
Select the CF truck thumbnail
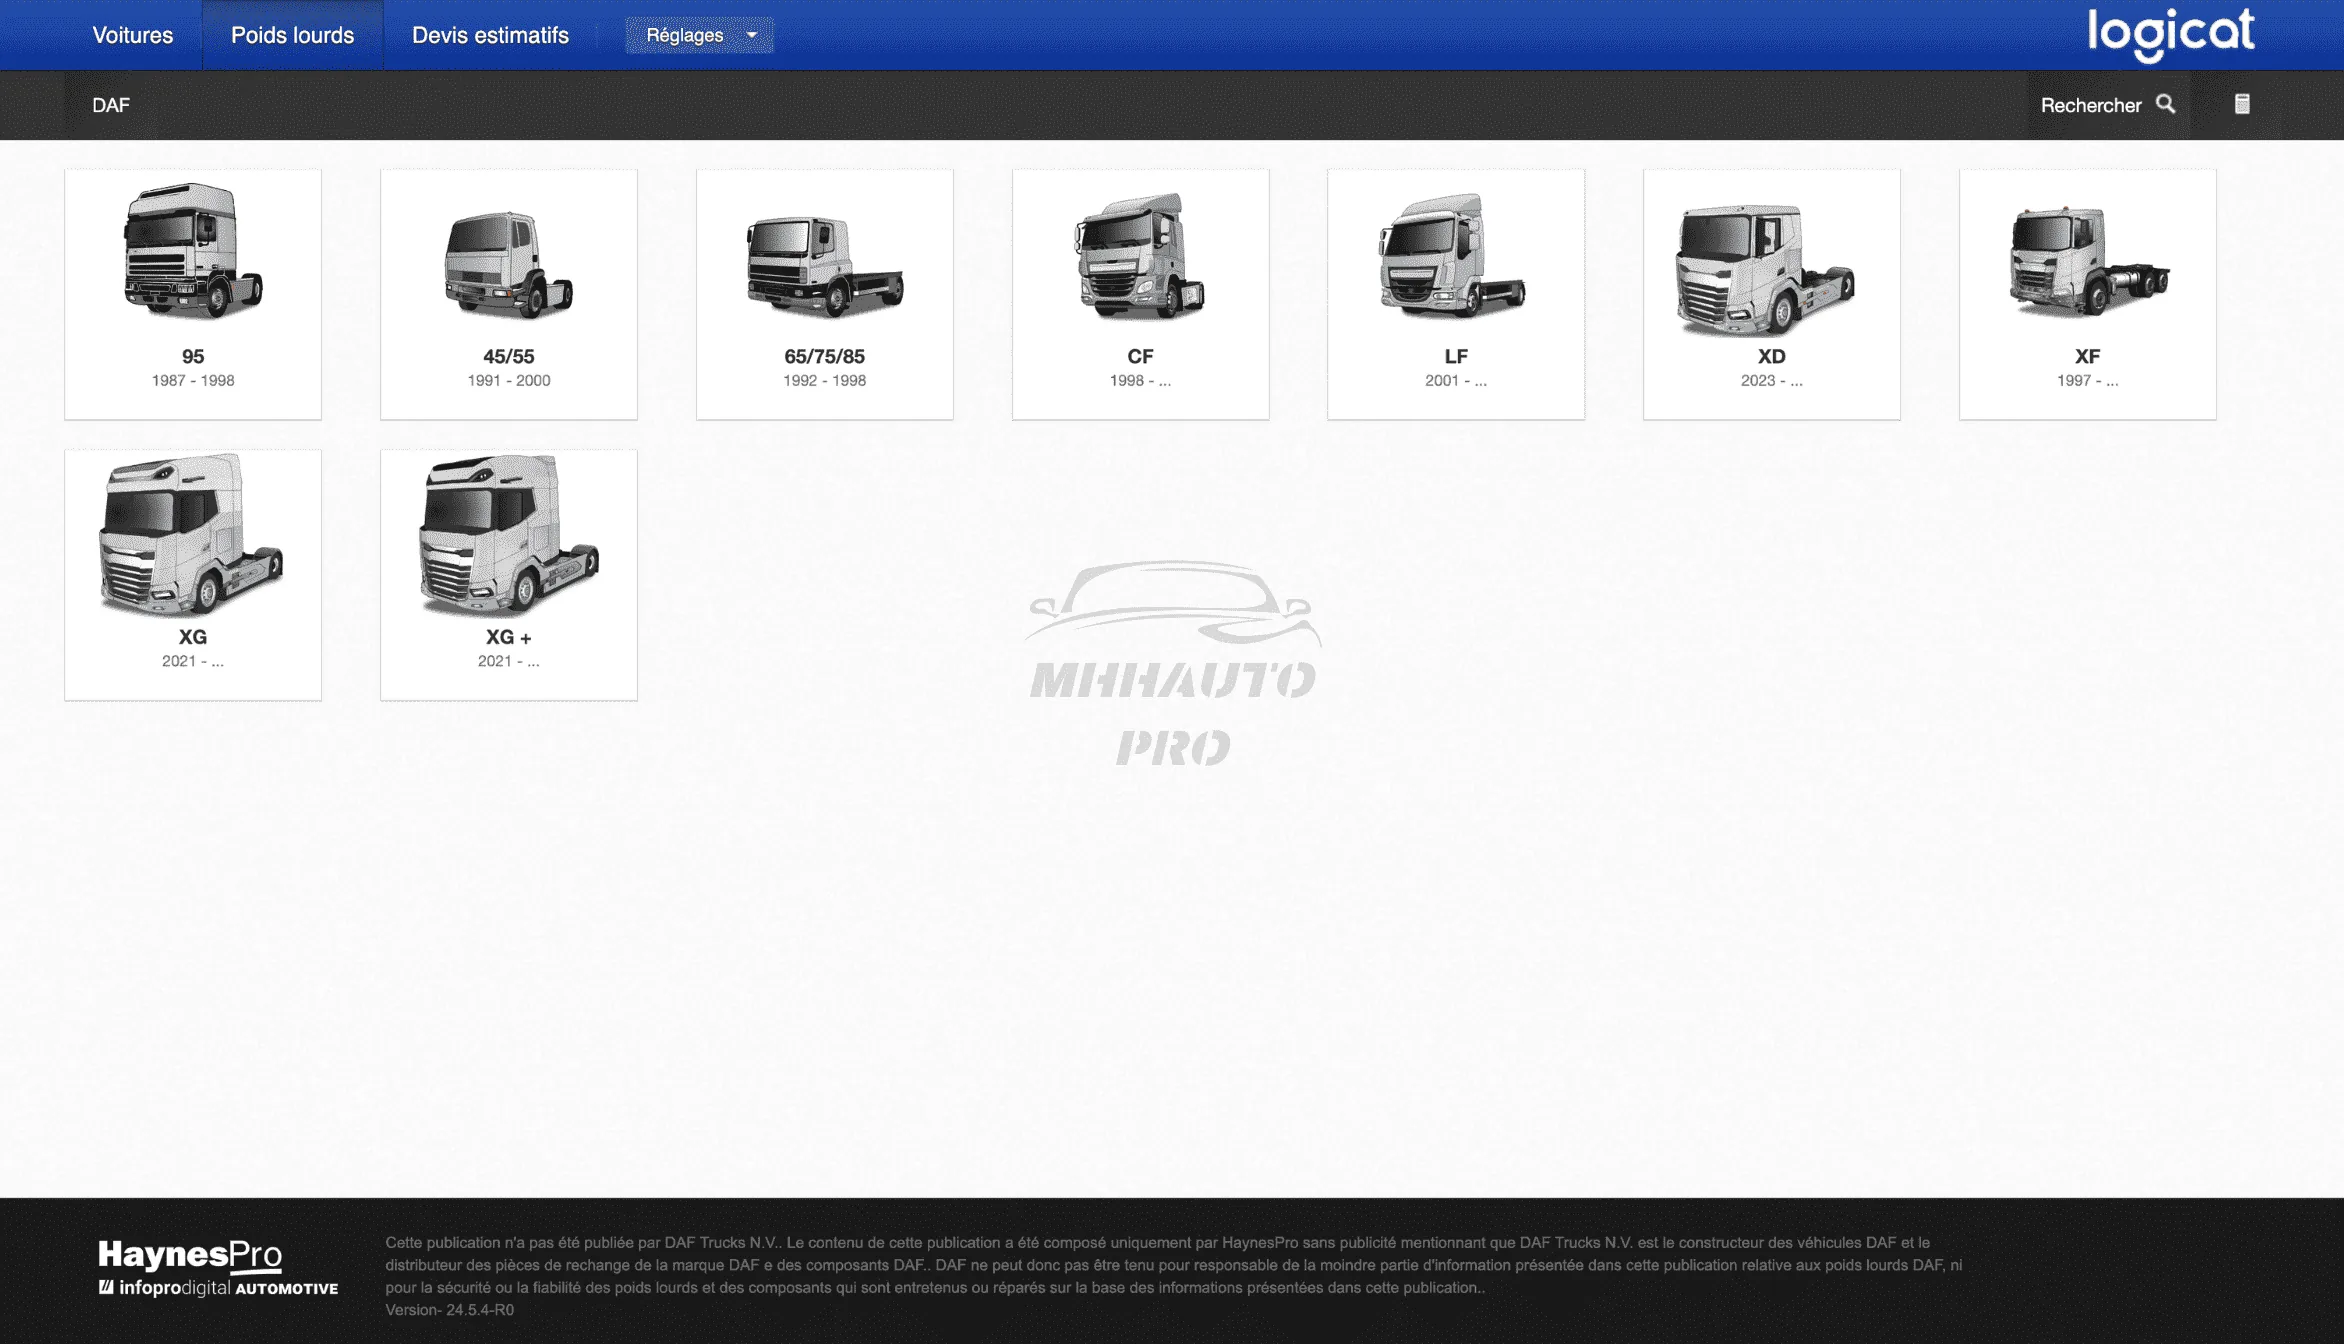click(1140, 256)
